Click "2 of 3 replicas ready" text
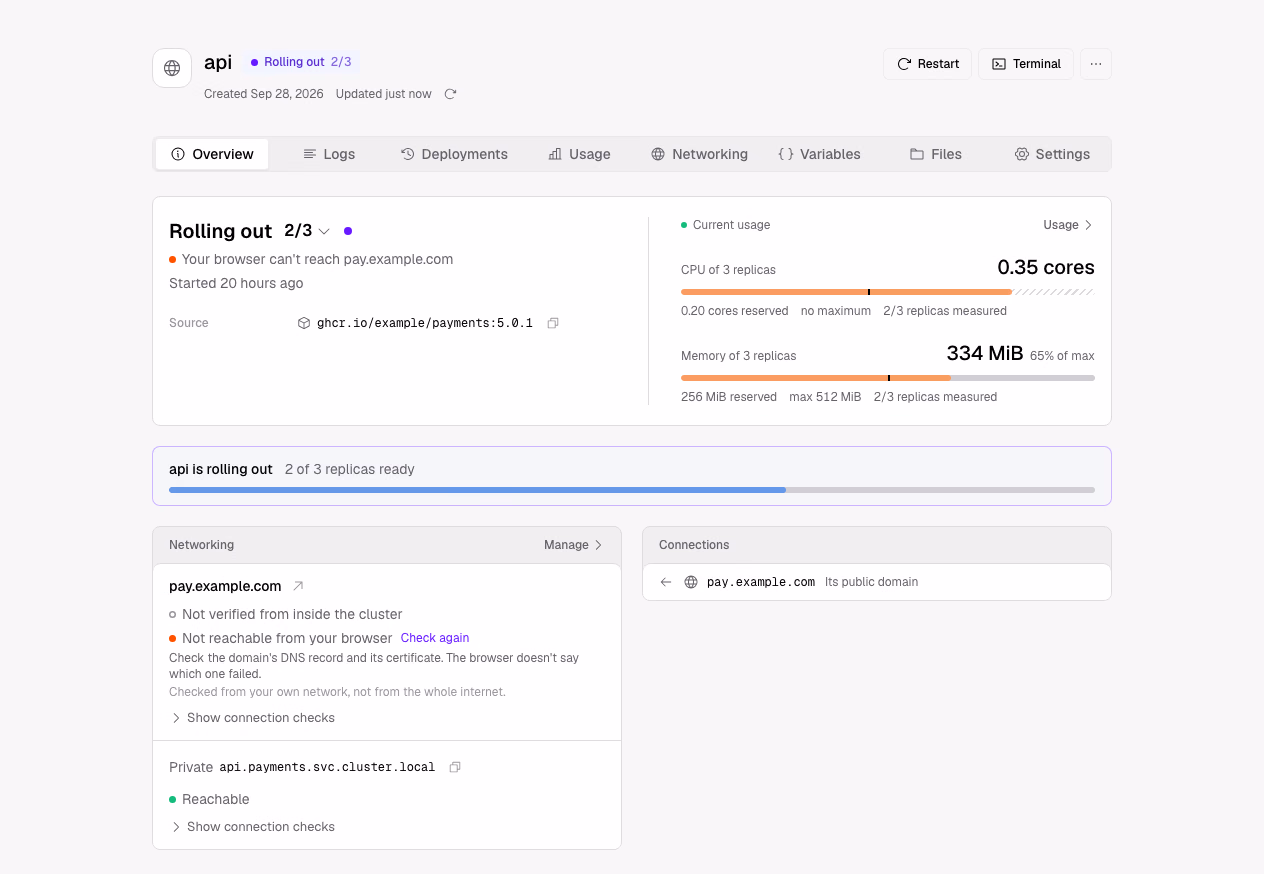Viewport: 1264px width, 874px height. pos(349,469)
